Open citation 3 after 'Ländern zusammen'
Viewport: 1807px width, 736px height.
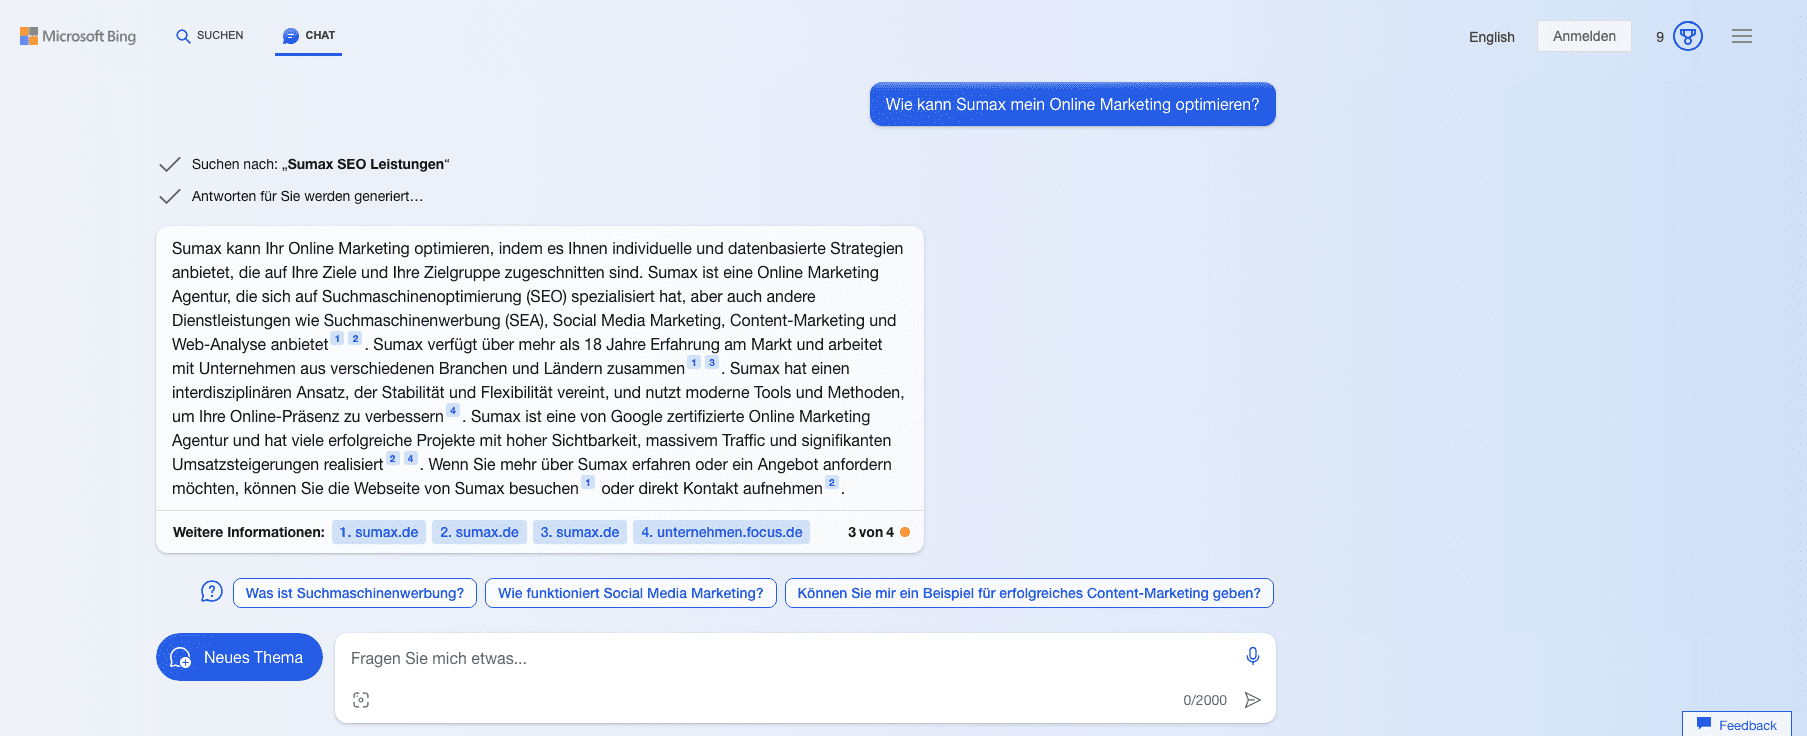(712, 363)
